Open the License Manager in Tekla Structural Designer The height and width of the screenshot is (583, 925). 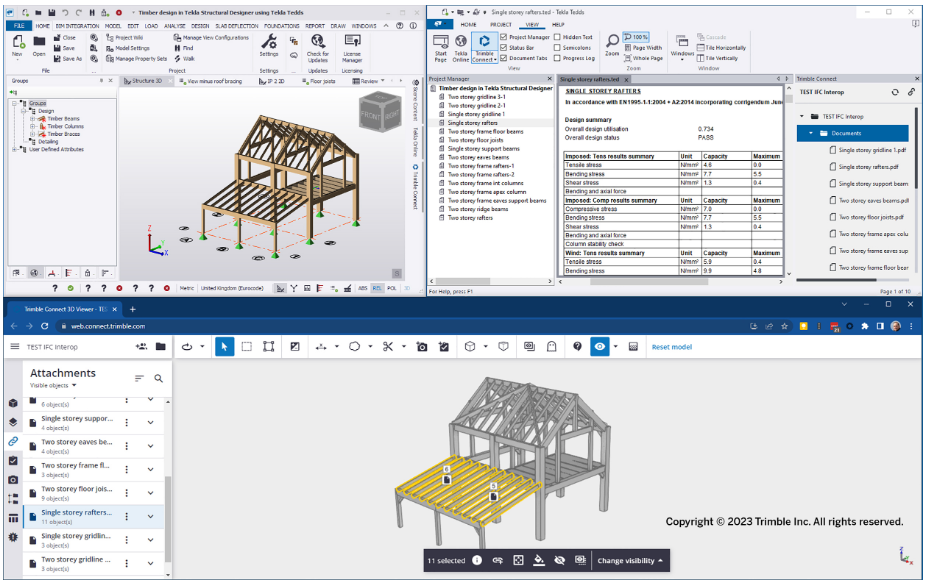point(352,46)
